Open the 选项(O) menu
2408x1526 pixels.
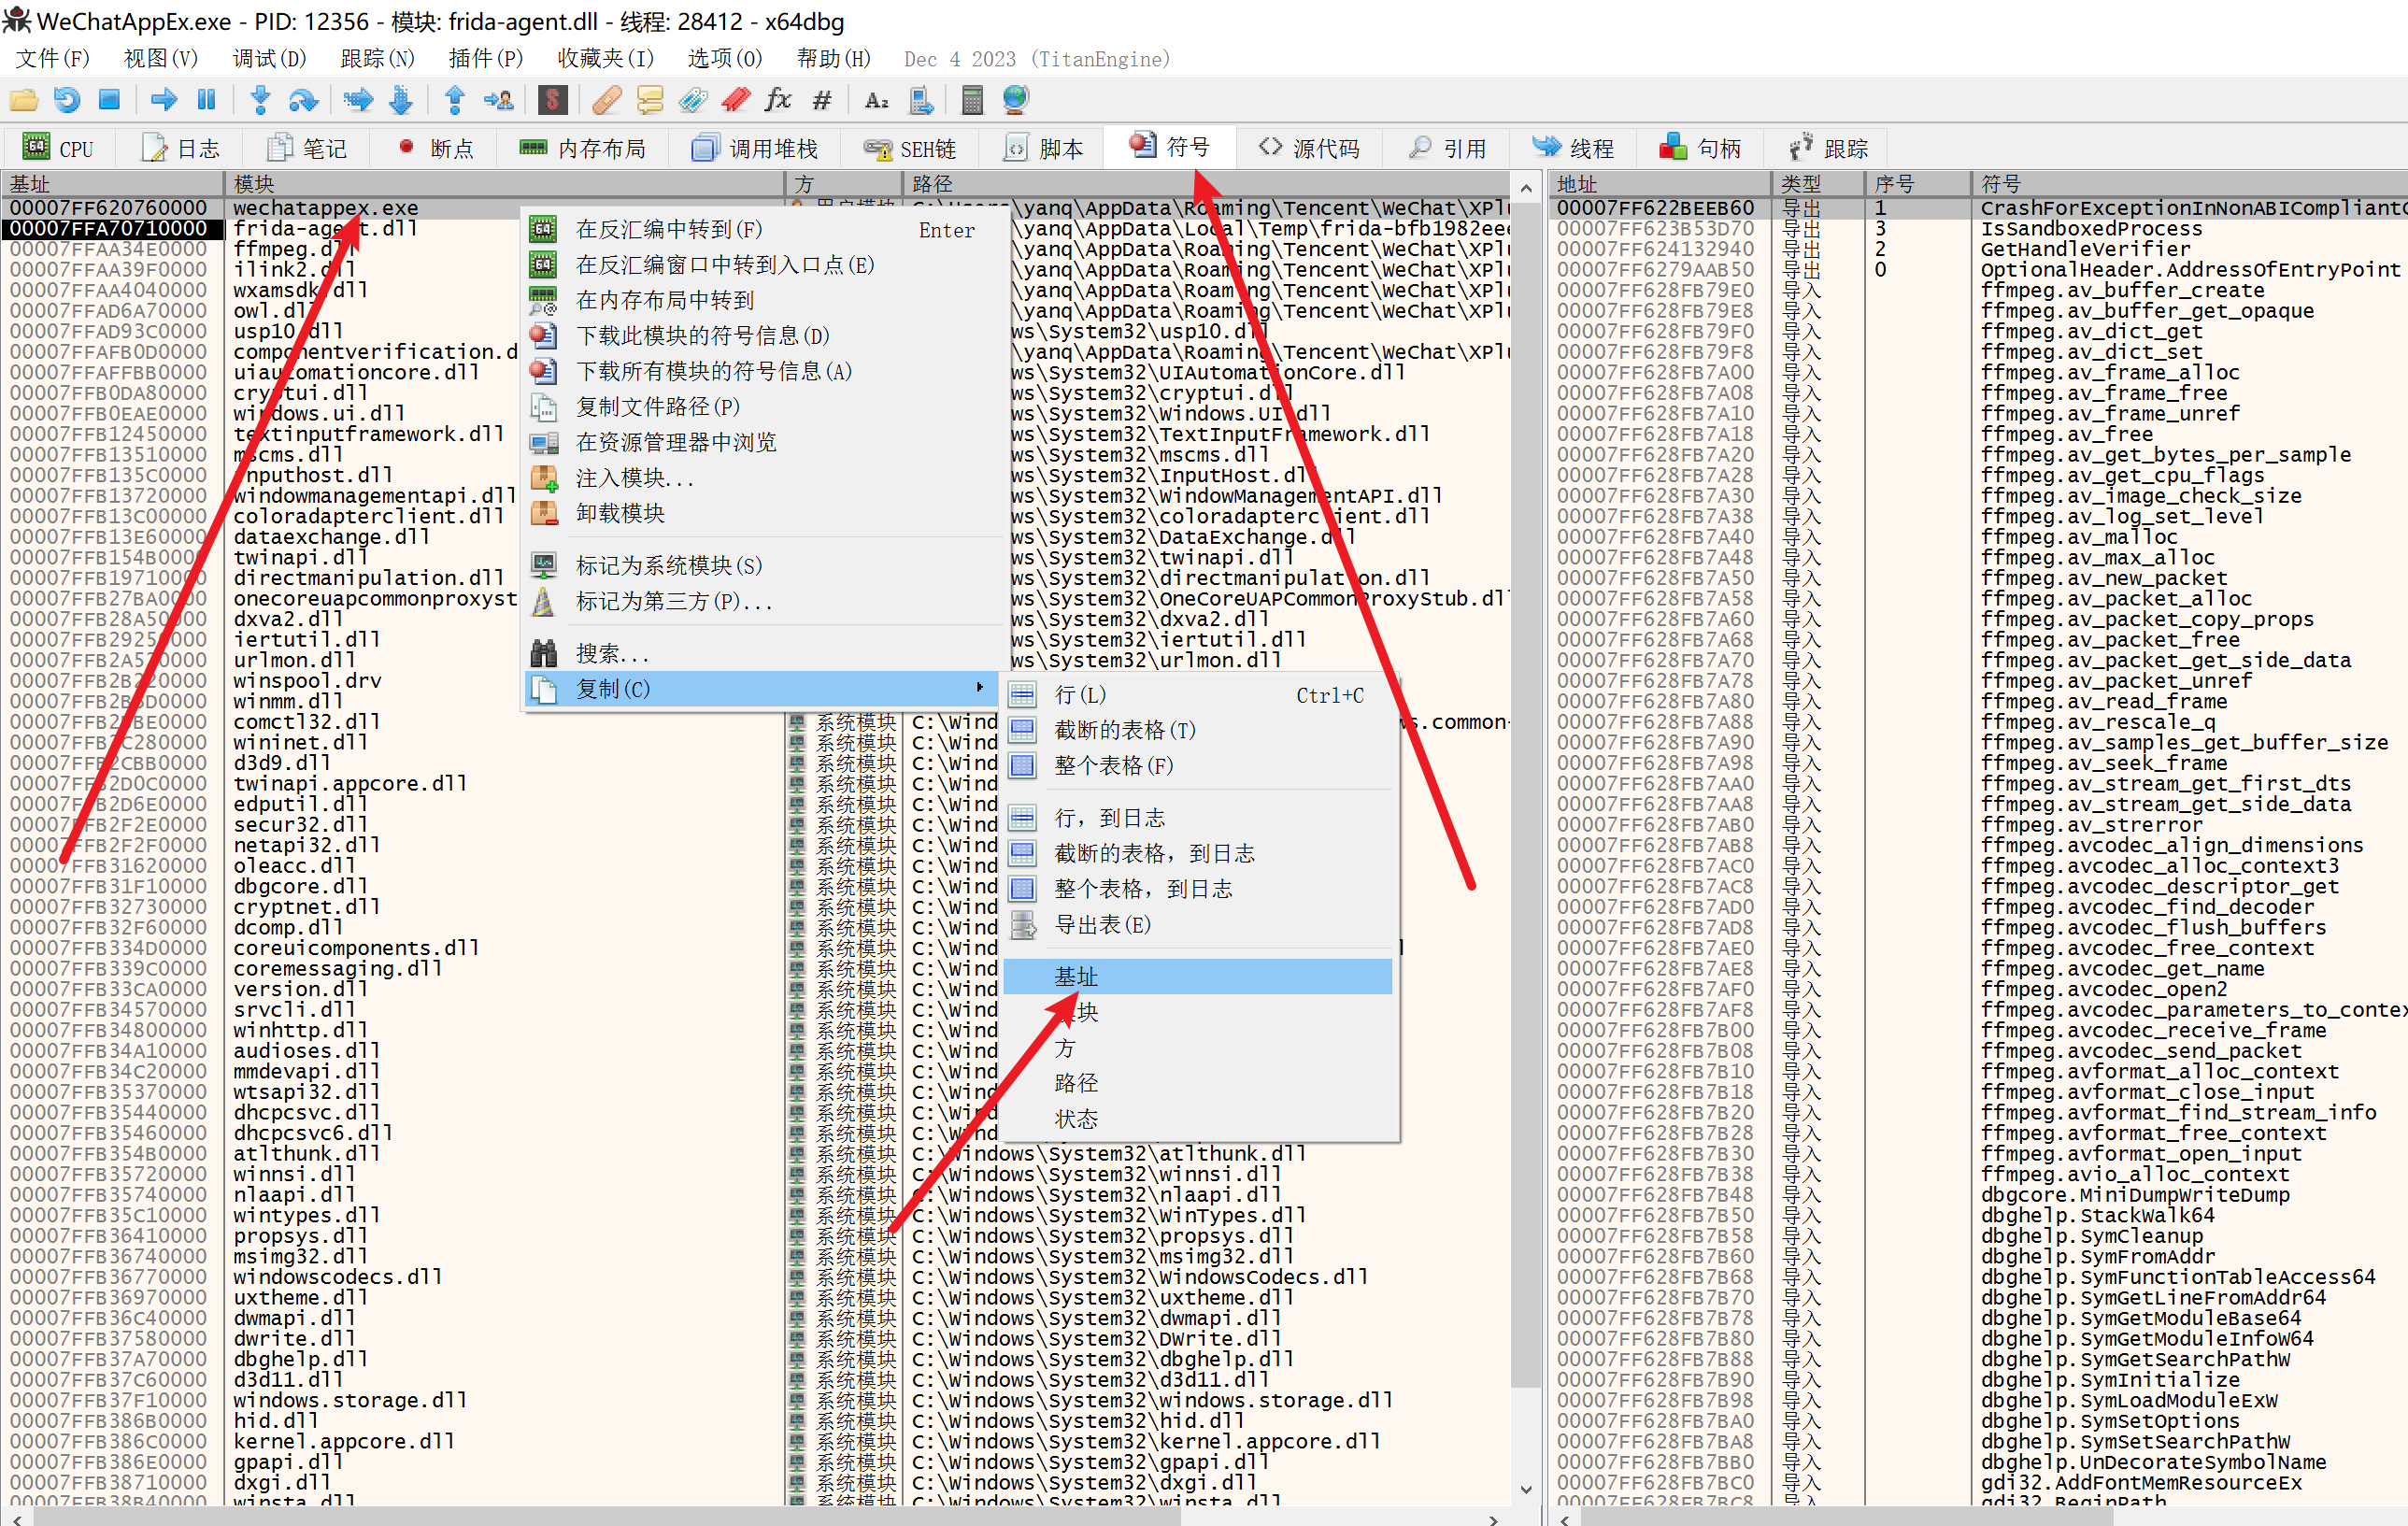724,59
